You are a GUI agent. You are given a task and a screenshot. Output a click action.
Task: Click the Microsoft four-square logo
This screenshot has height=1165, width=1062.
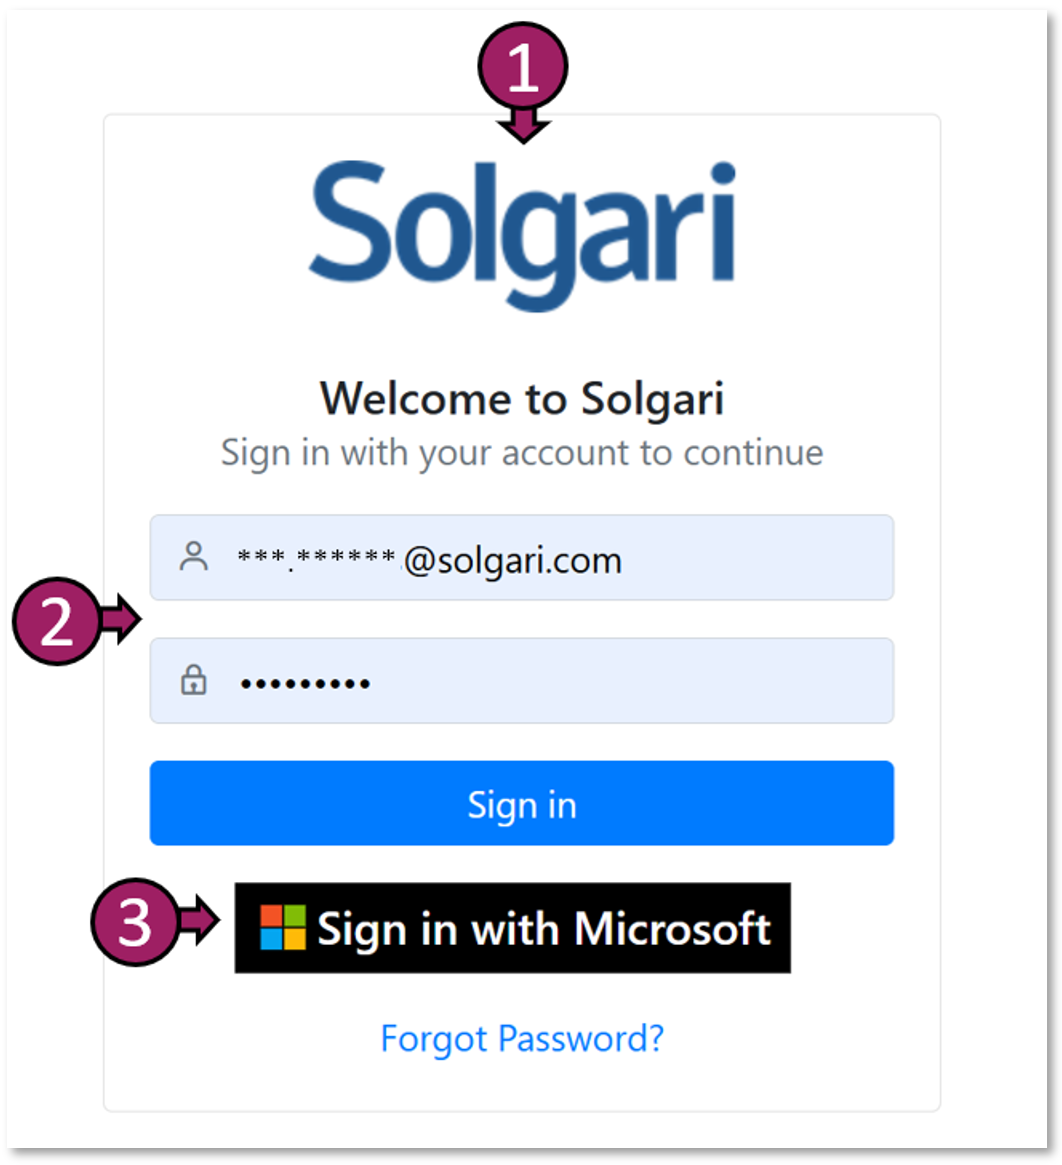[281, 929]
